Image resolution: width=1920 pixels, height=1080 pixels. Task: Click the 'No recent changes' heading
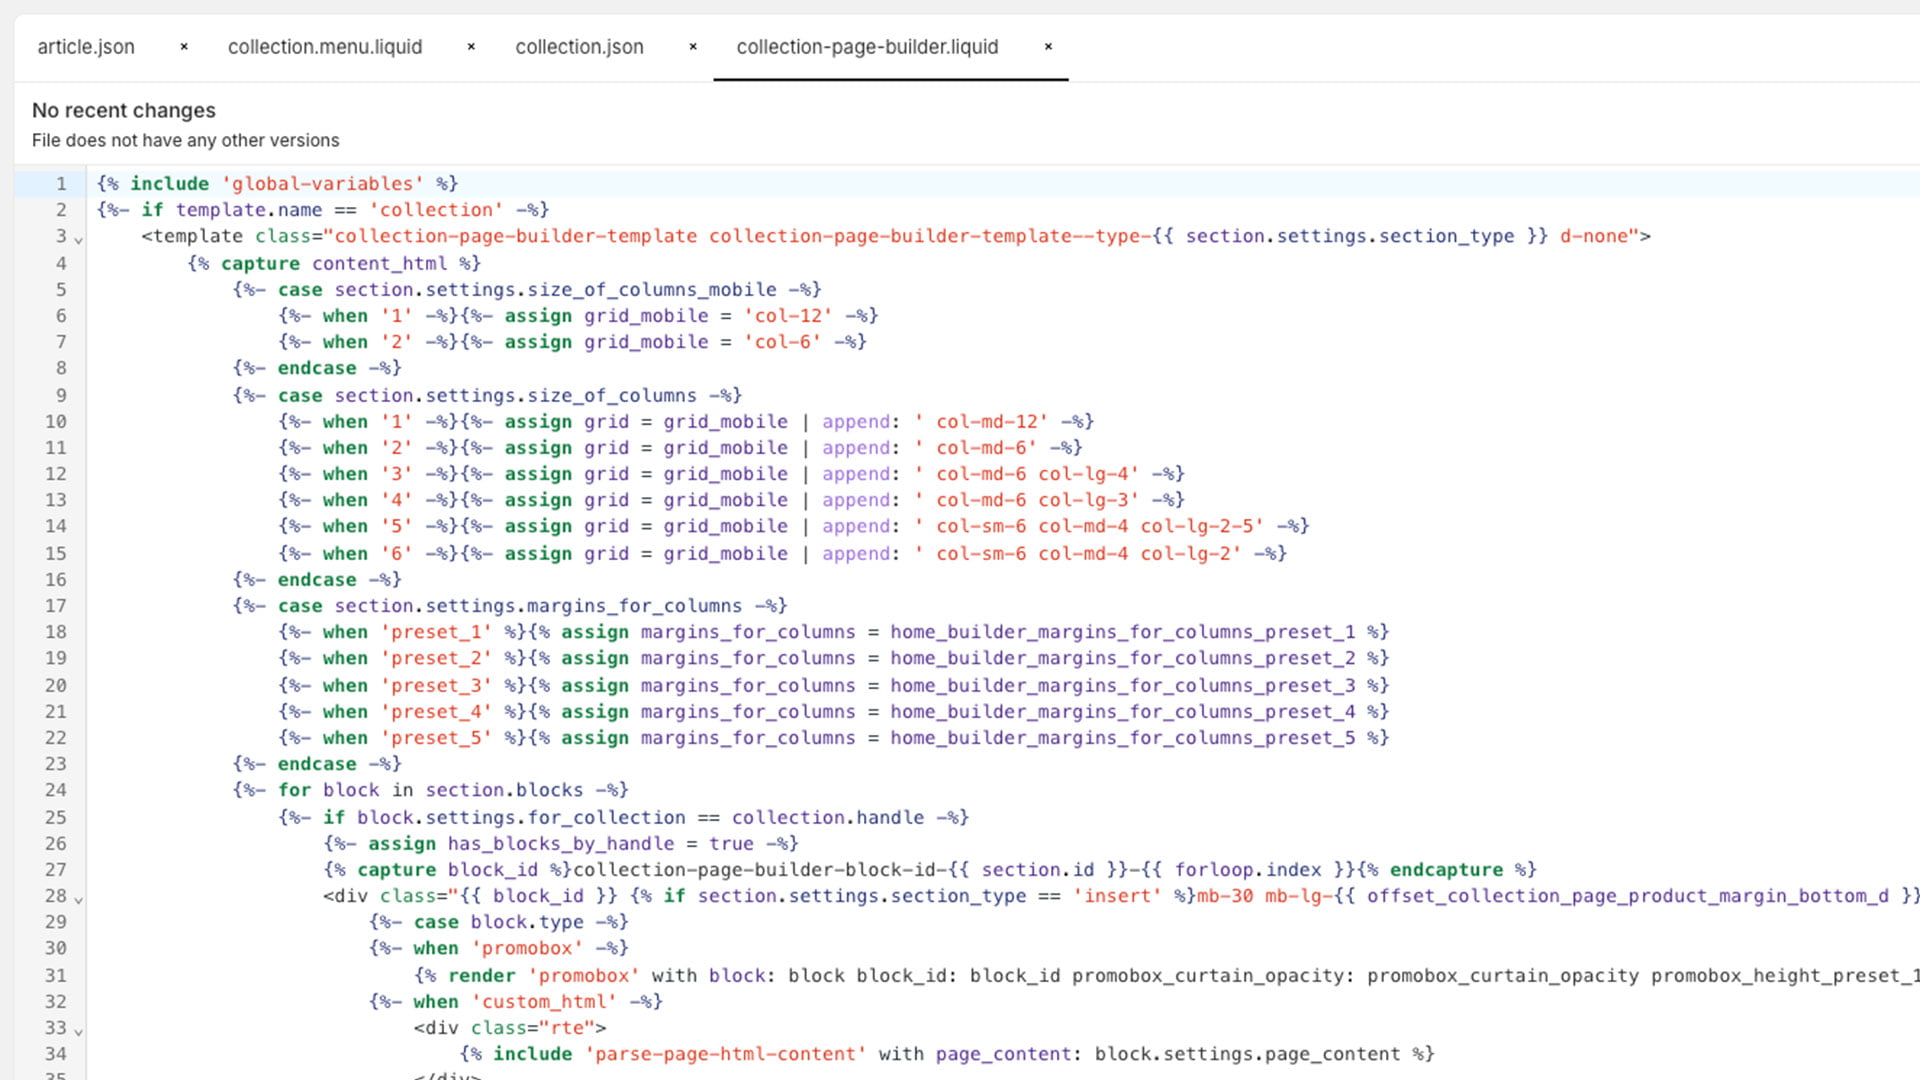coord(124,110)
